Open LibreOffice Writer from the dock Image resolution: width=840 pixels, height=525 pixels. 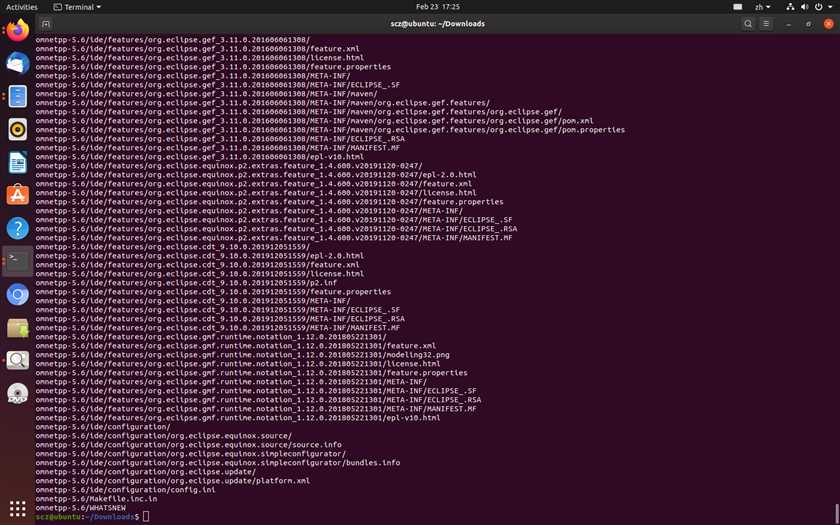[18, 162]
